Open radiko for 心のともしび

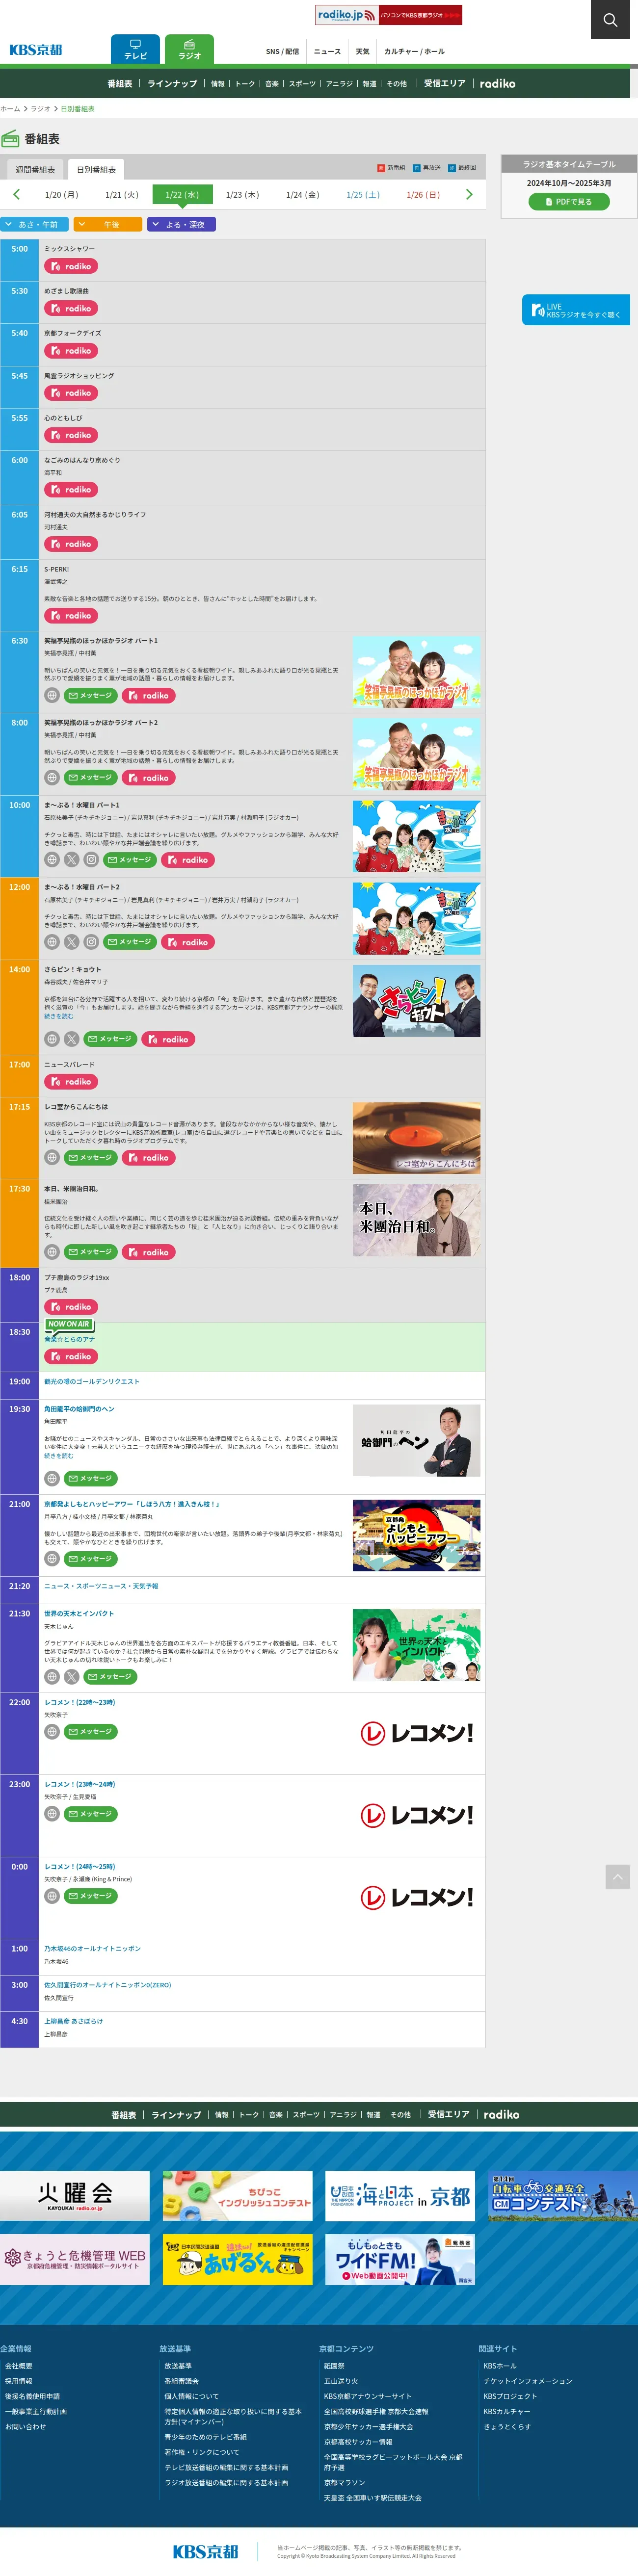pos(70,436)
